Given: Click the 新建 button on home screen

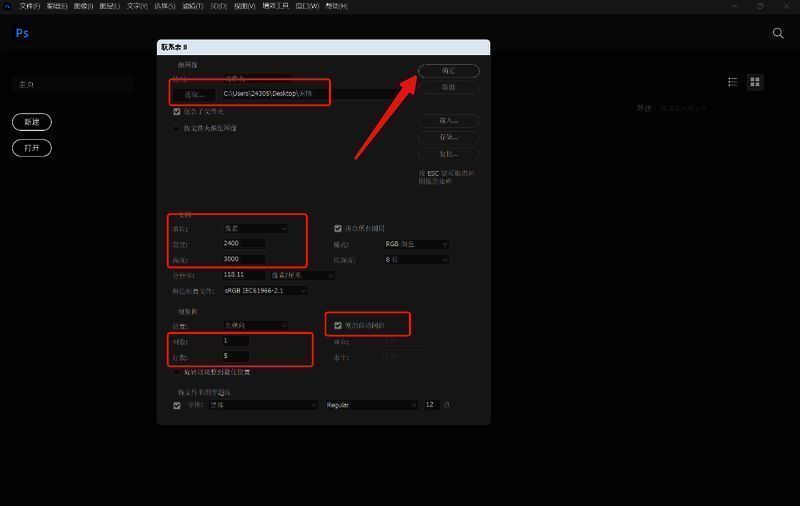Looking at the screenshot, I should (x=31, y=122).
